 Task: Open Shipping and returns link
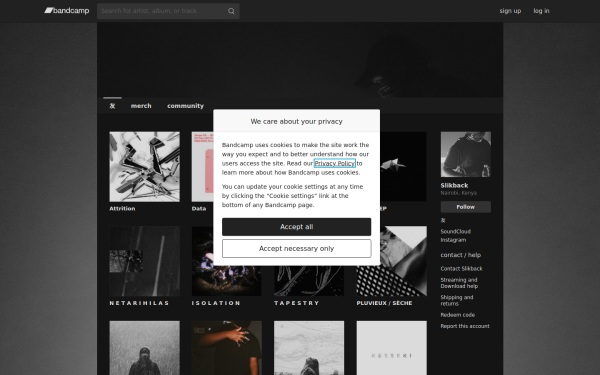coord(457,300)
